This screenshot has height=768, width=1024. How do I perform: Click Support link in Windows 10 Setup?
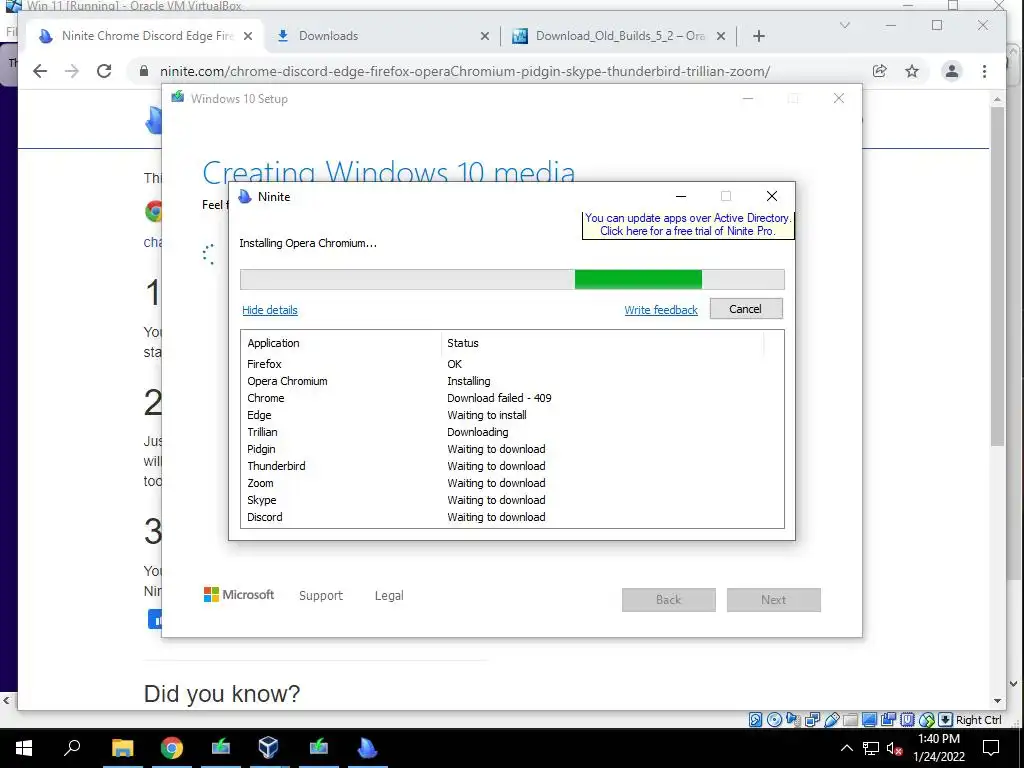[321, 596]
